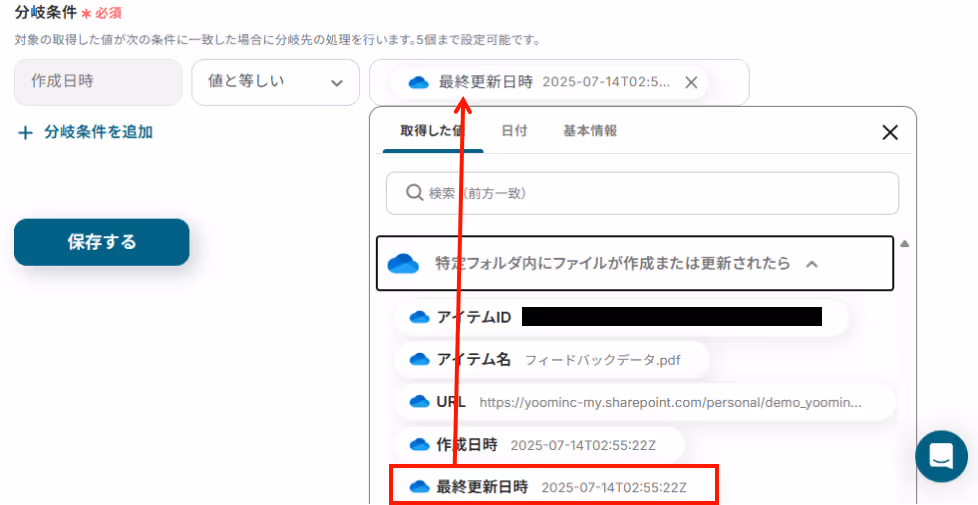978x505 pixels.
Task: Click the cloud icon beside アイテムID
Action: coord(420,317)
